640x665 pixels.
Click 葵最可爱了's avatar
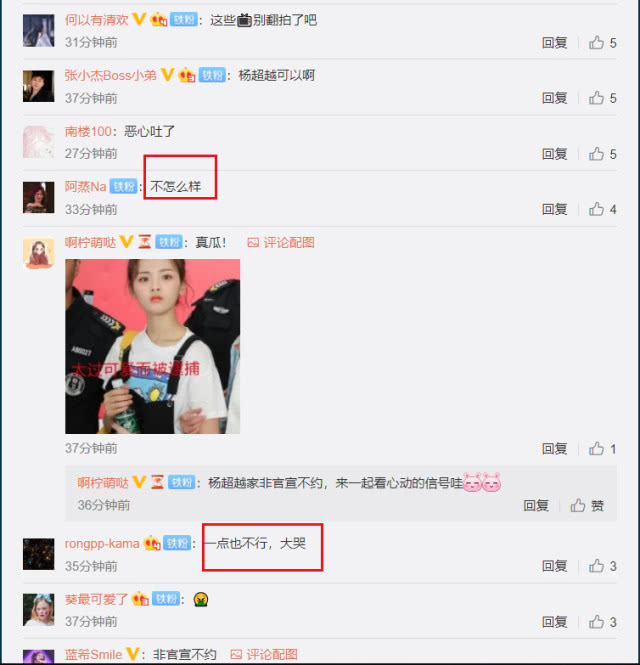39,609
